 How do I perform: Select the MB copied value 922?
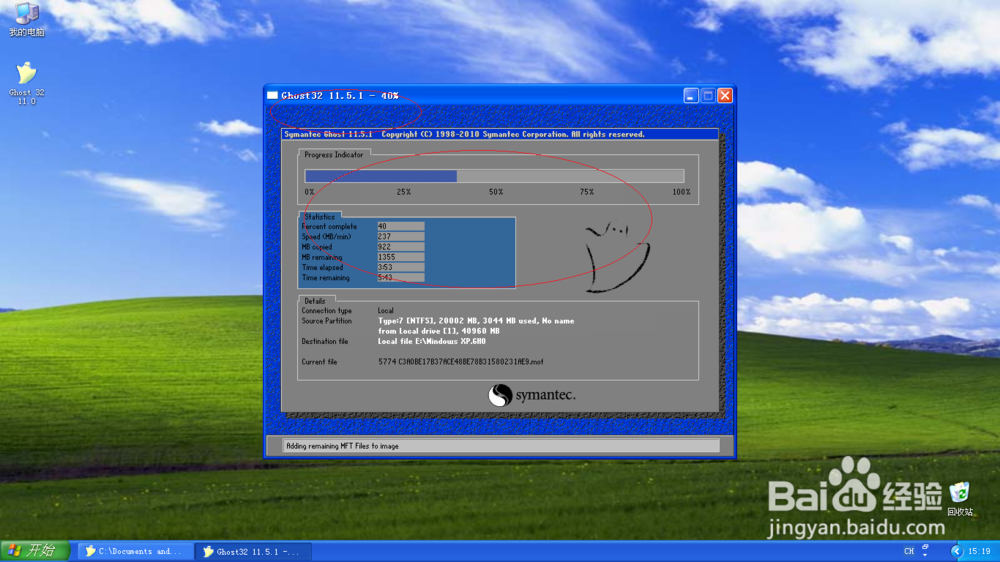[x=401, y=247]
